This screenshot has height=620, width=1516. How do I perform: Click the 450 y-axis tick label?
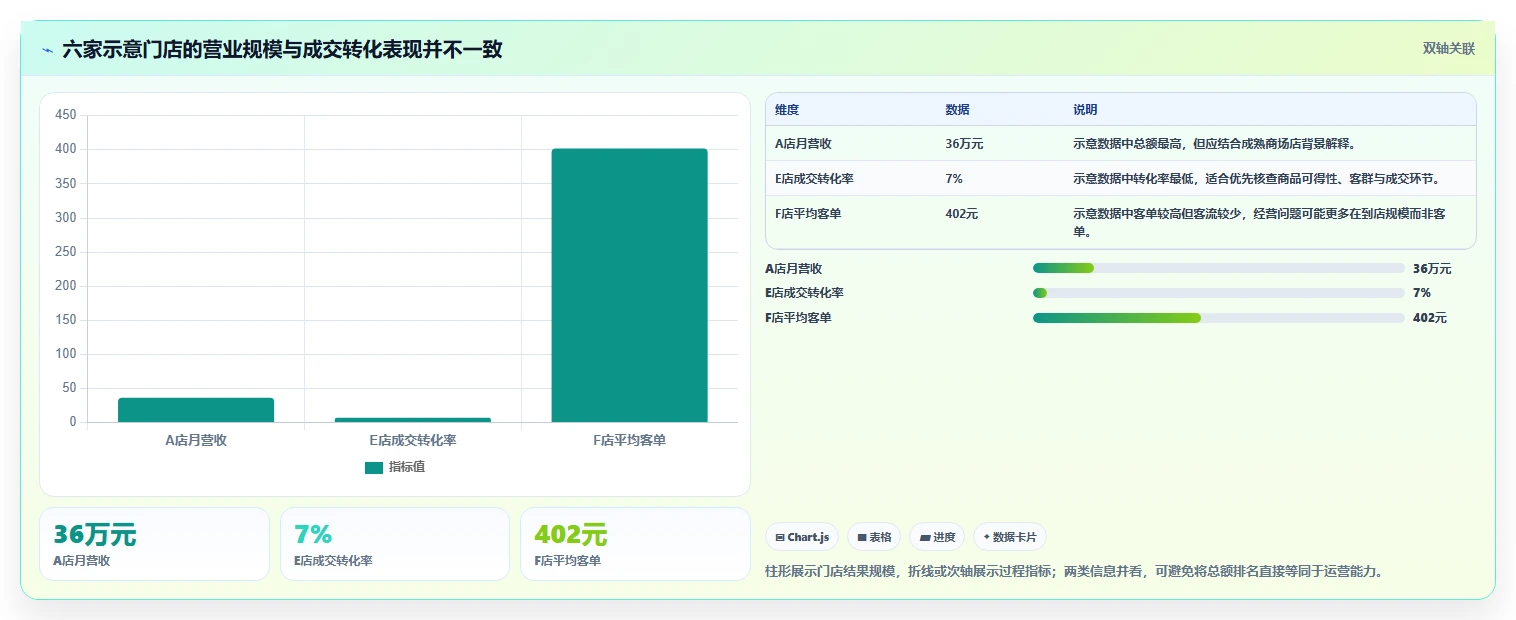click(66, 115)
